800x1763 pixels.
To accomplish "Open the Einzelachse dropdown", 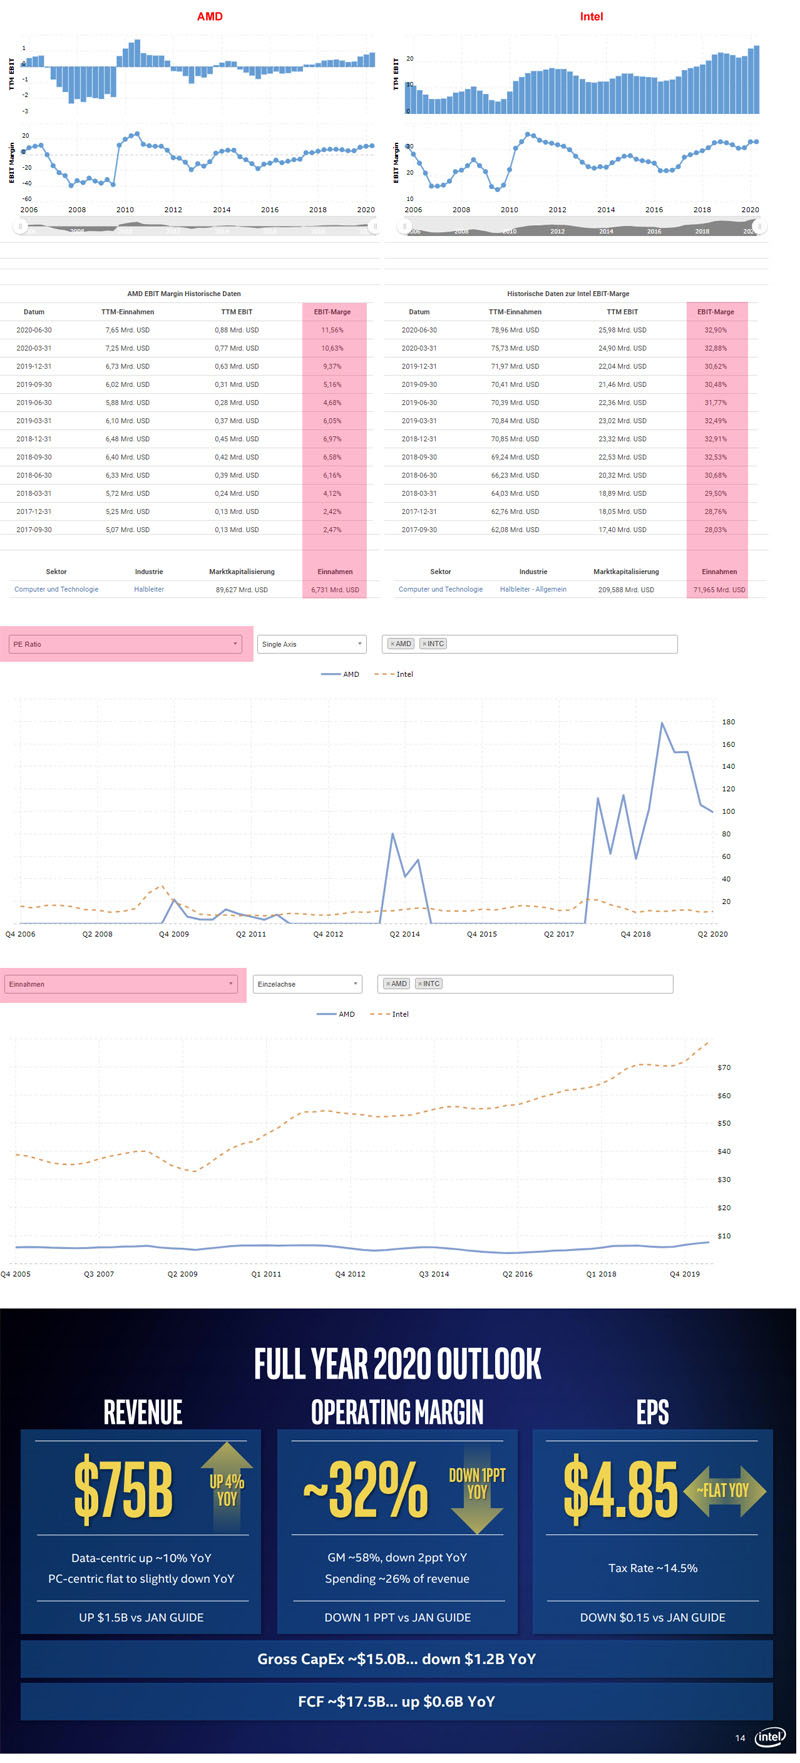I will (307, 984).
